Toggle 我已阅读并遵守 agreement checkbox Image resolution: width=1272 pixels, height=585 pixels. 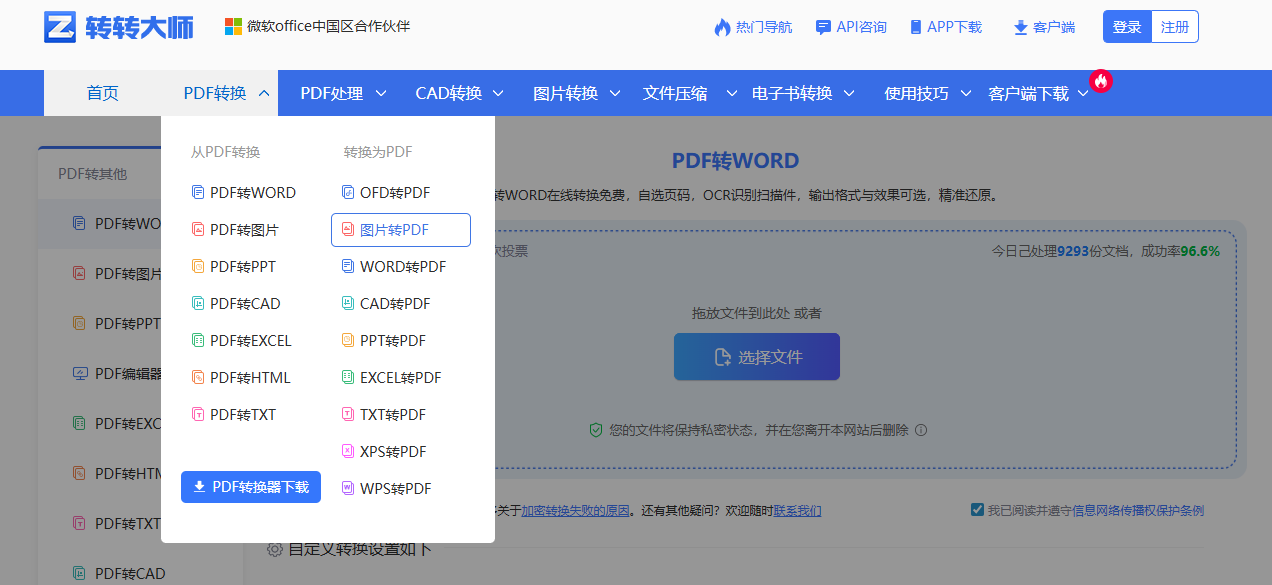[x=977, y=510]
